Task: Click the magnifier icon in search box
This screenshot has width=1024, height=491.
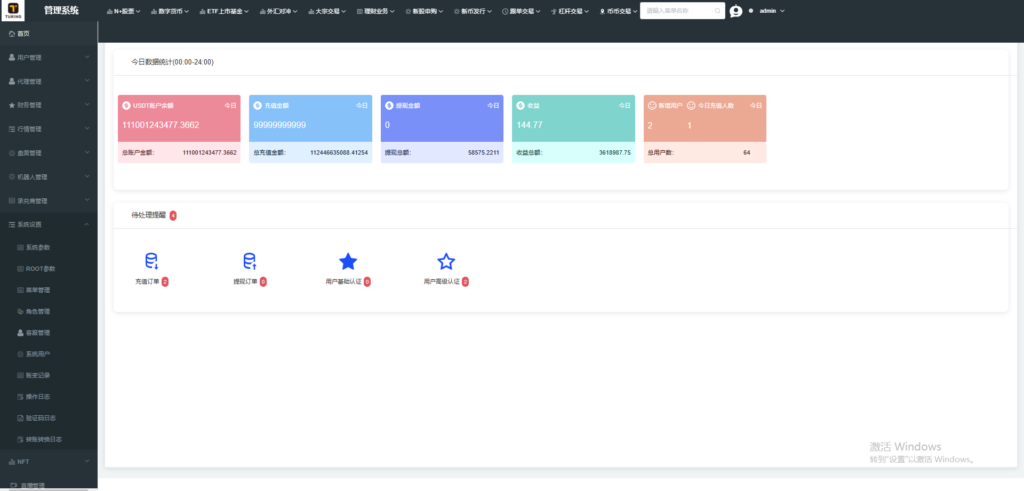Action: 717,11
